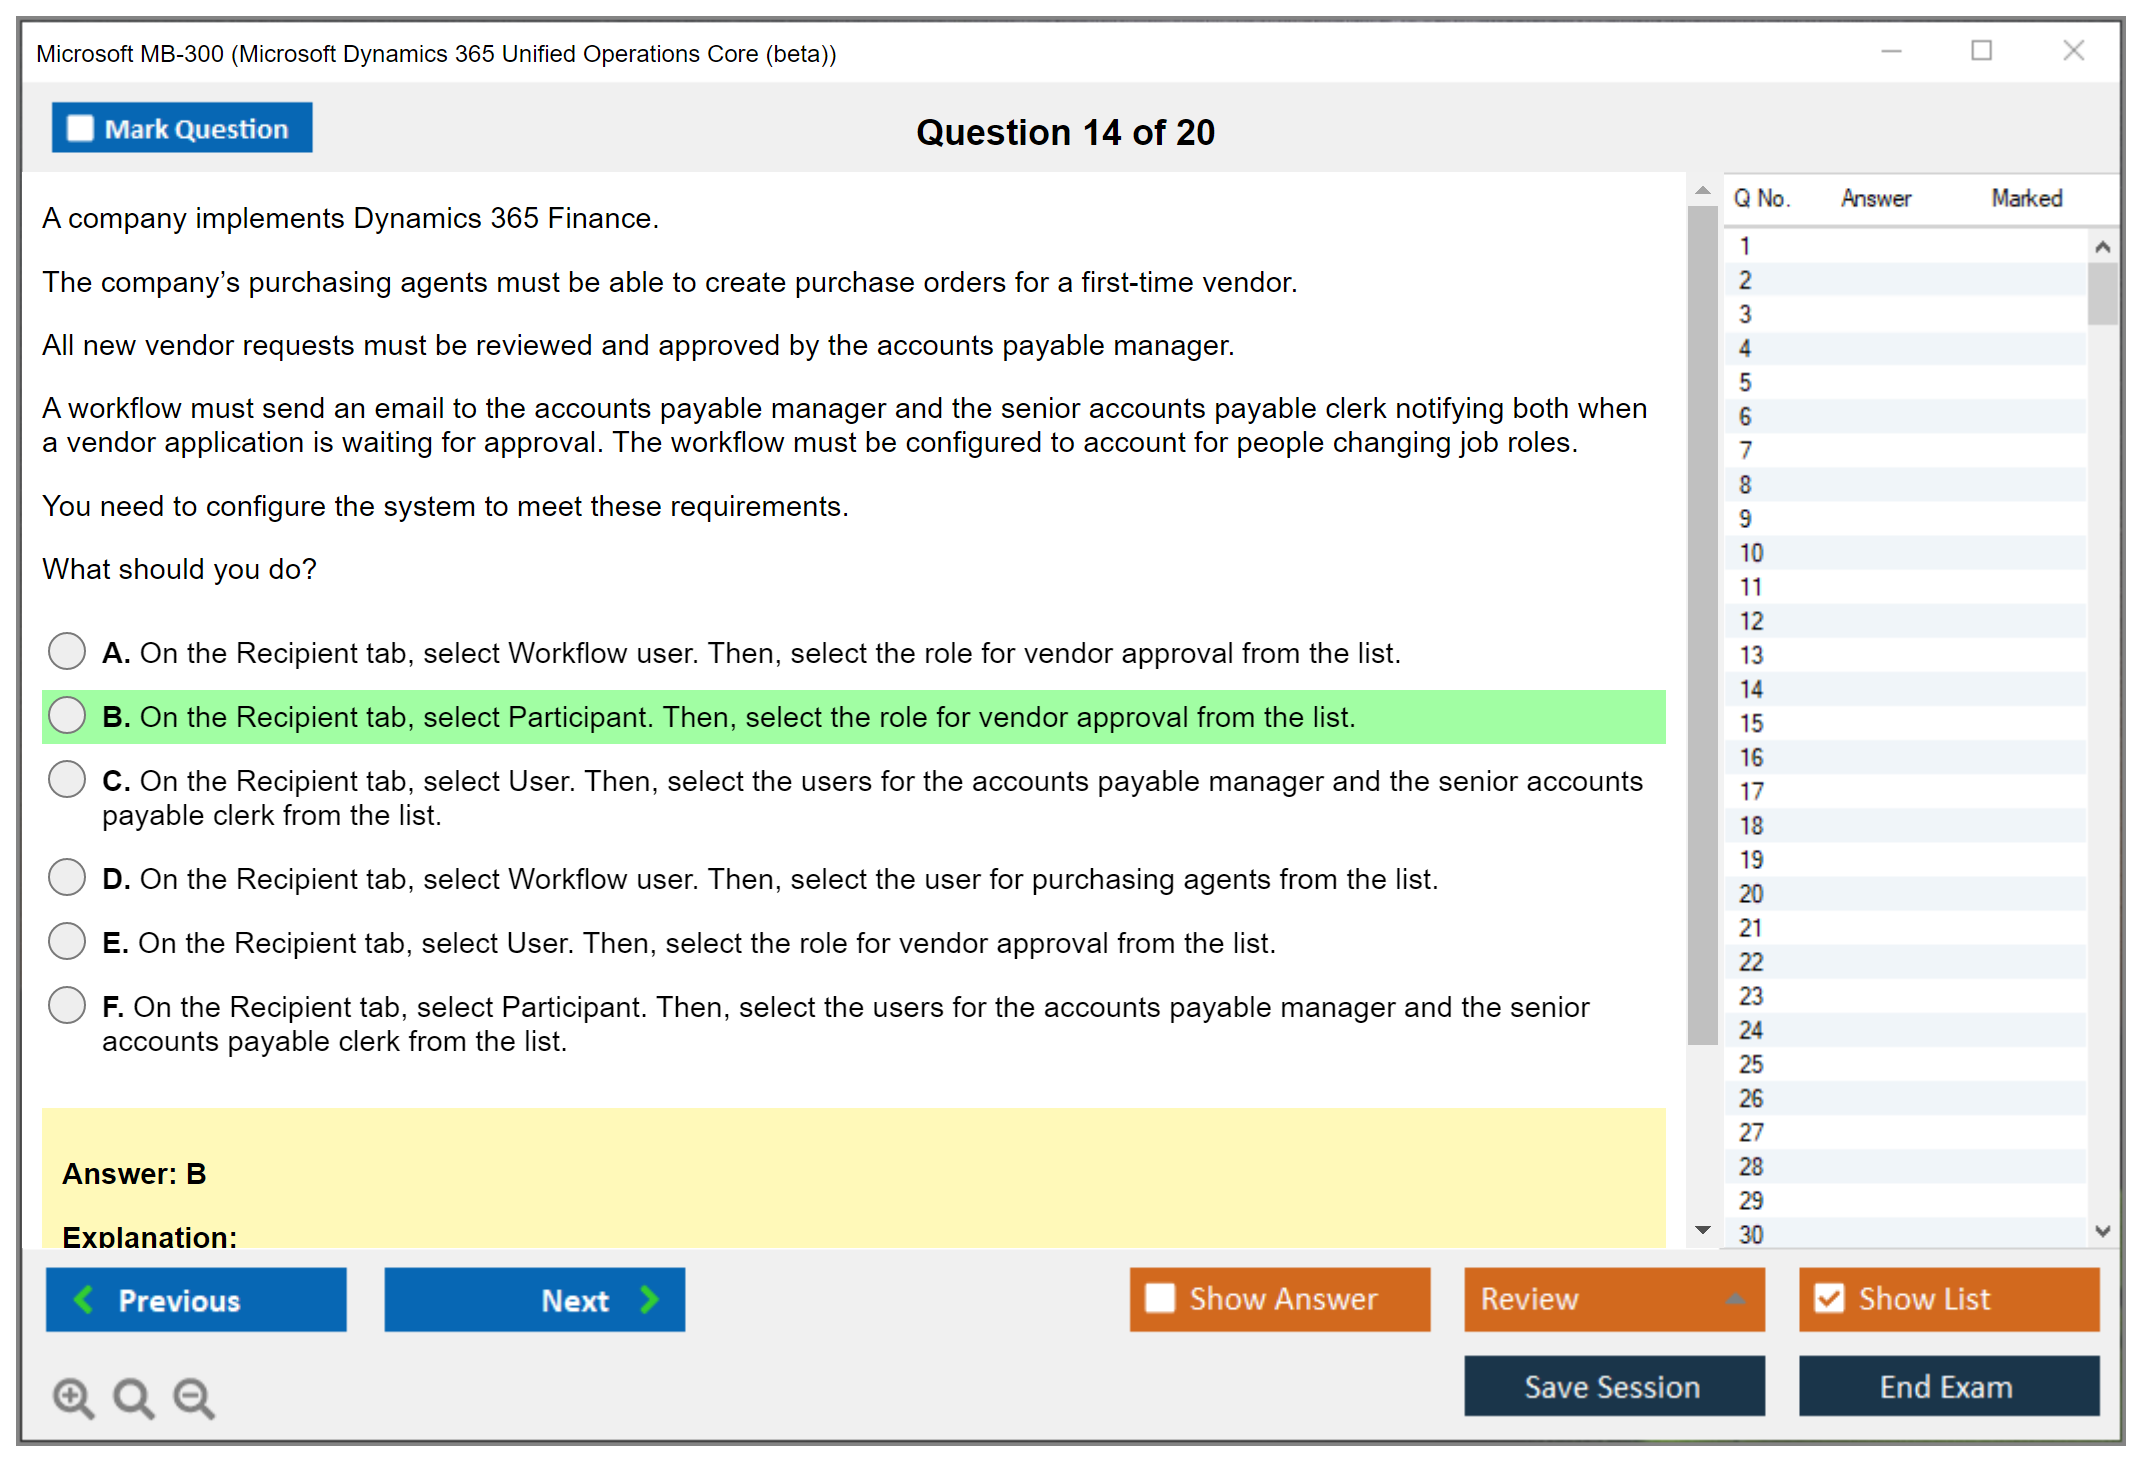Click the Answer column header
The height and width of the screenshot is (1470, 2150).
click(x=1875, y=198)
